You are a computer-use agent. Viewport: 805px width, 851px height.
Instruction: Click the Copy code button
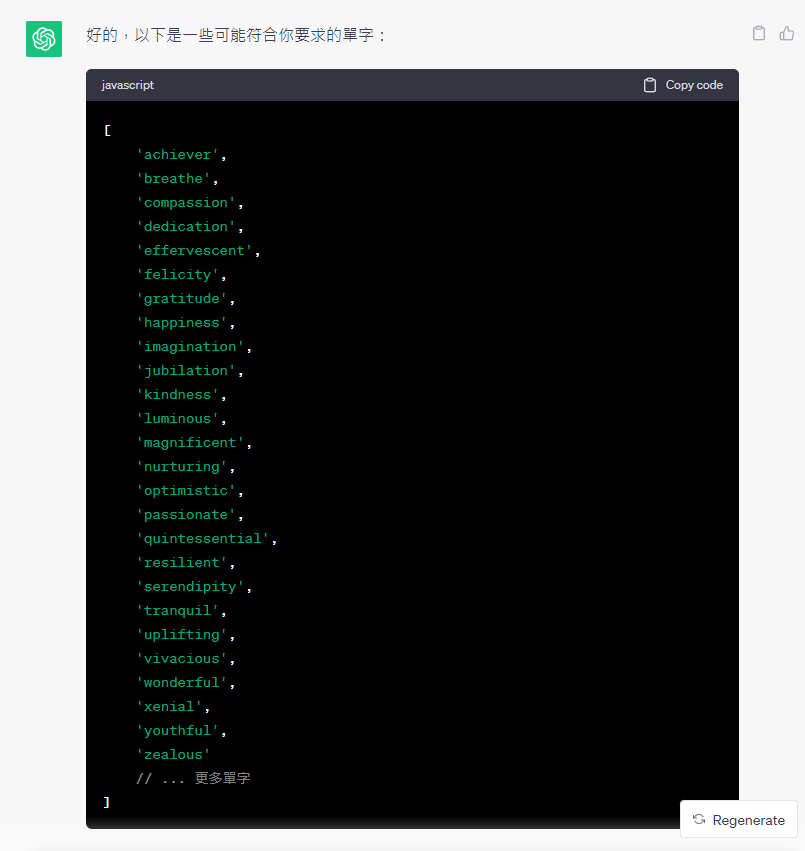[683, 85]
